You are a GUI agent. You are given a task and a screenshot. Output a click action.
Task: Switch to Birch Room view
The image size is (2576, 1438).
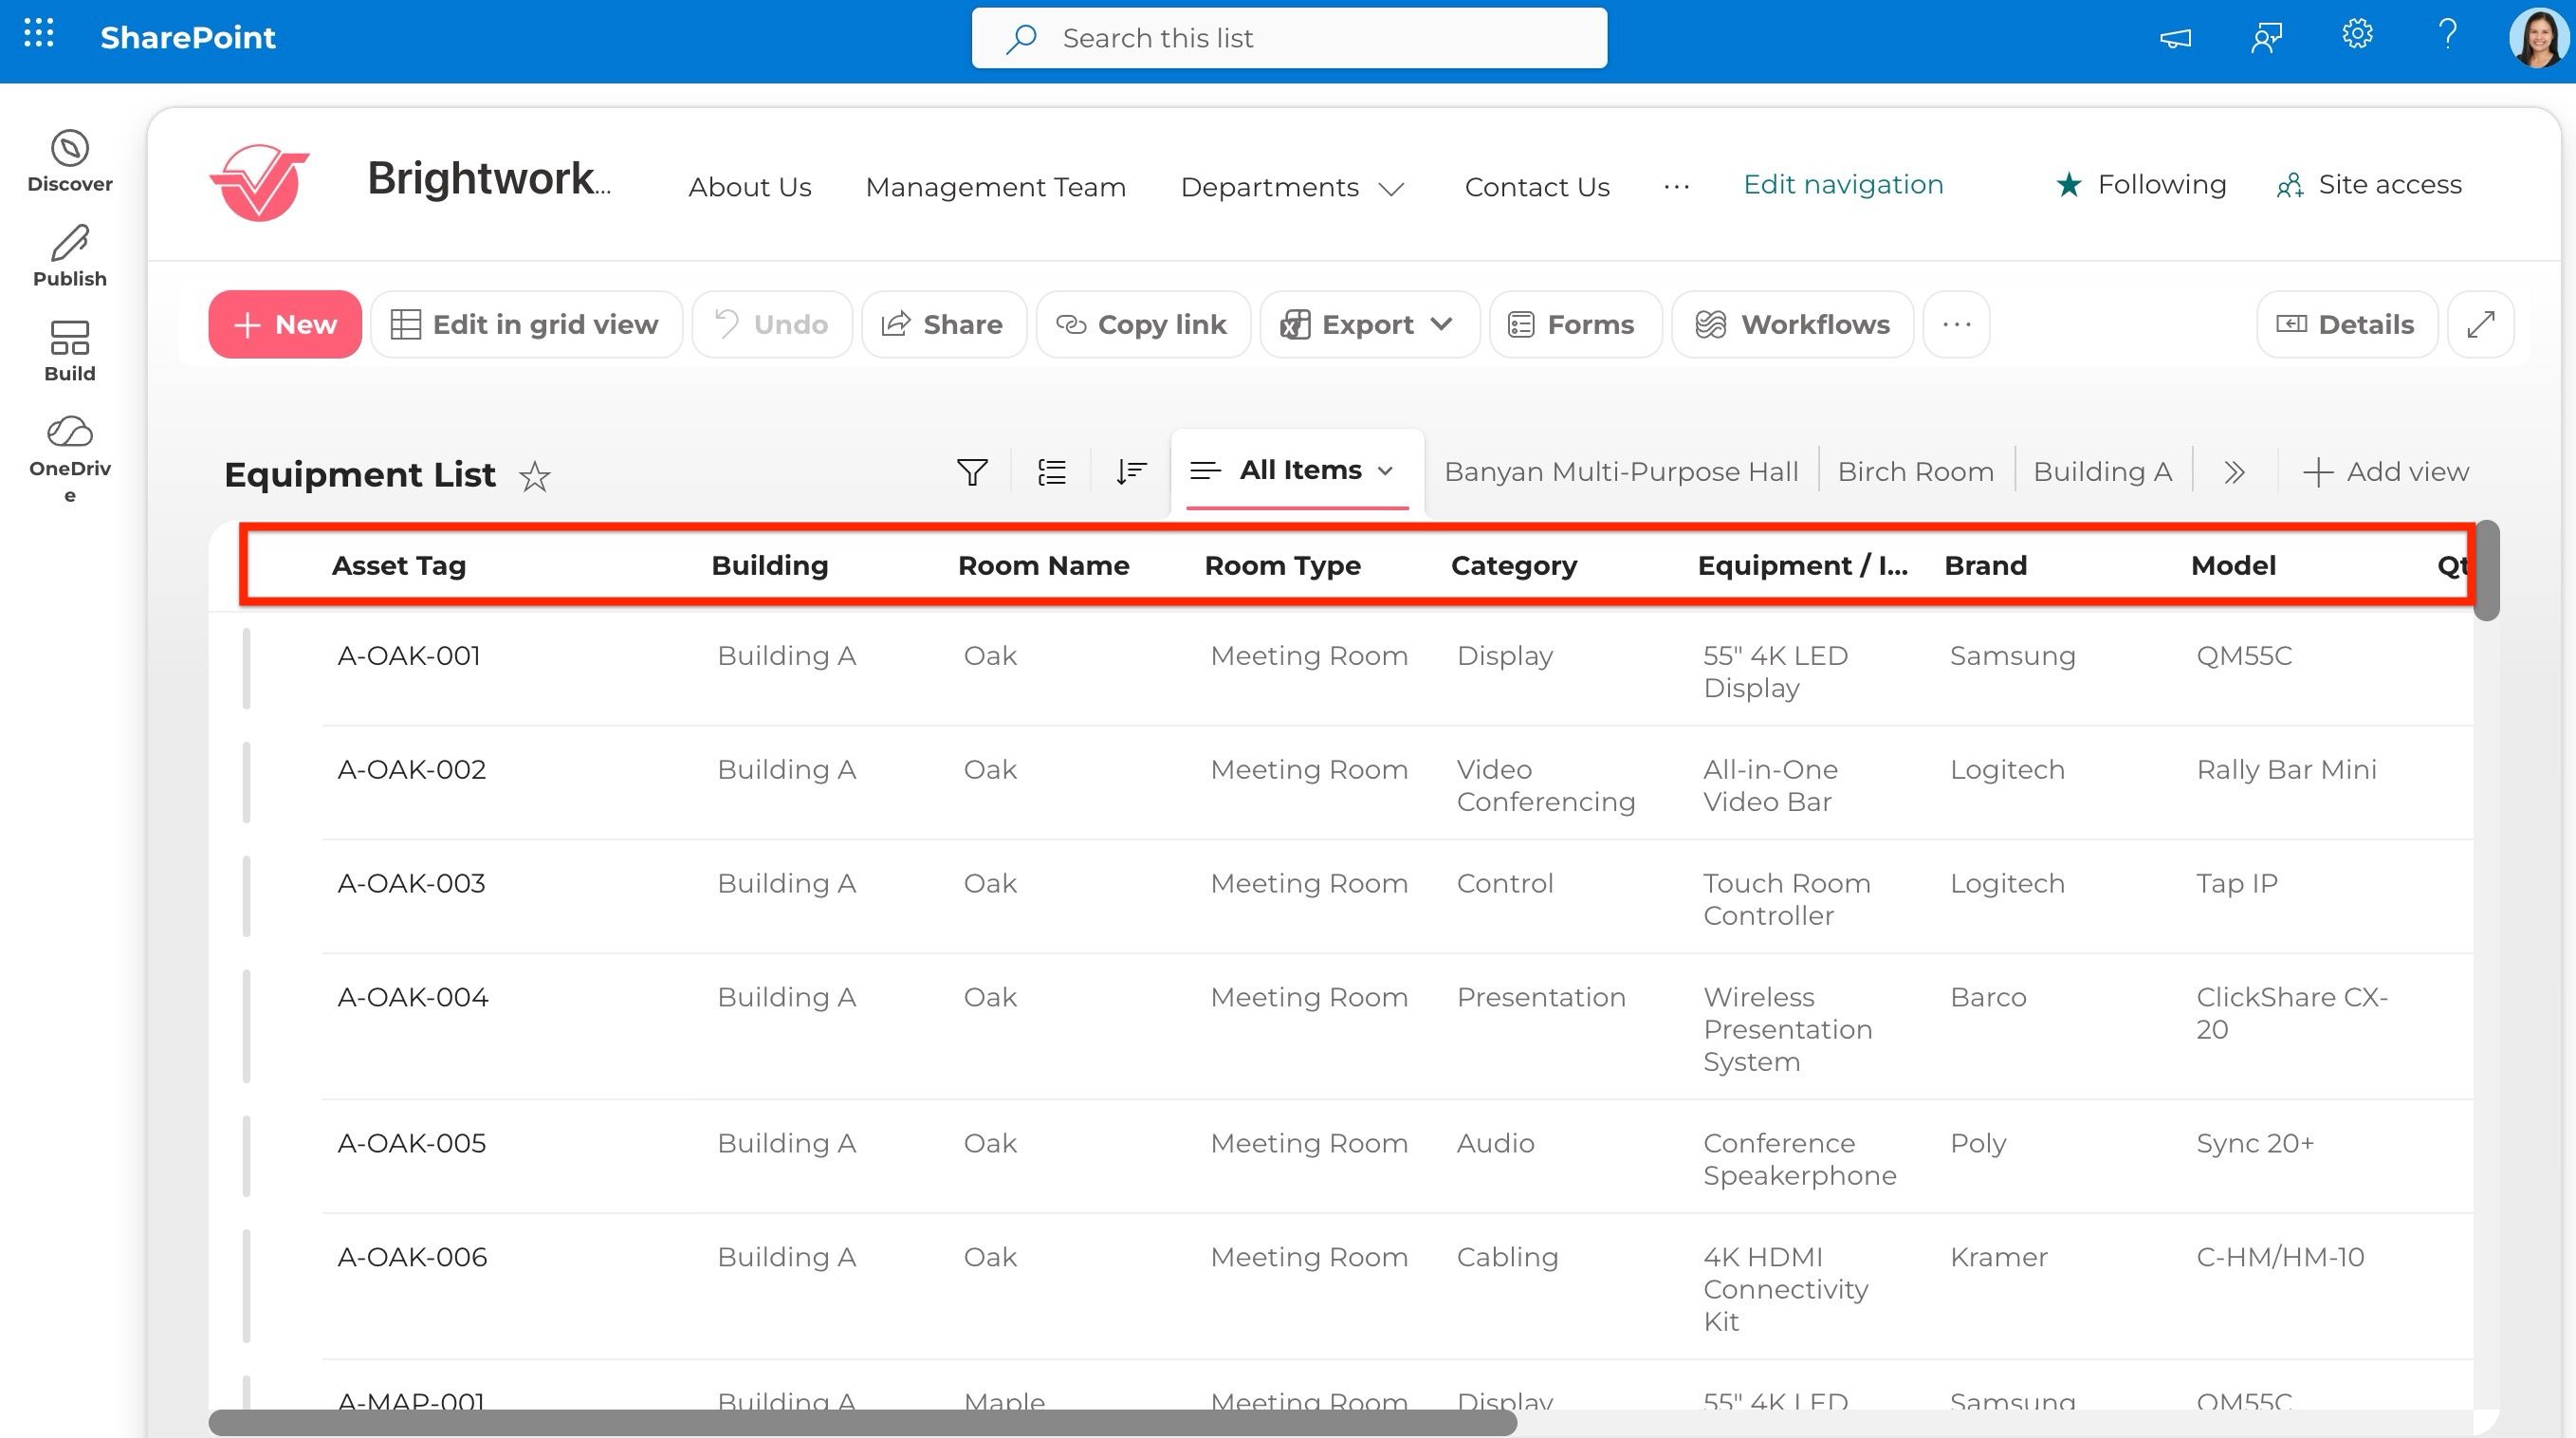click(x=1915, y=472)
